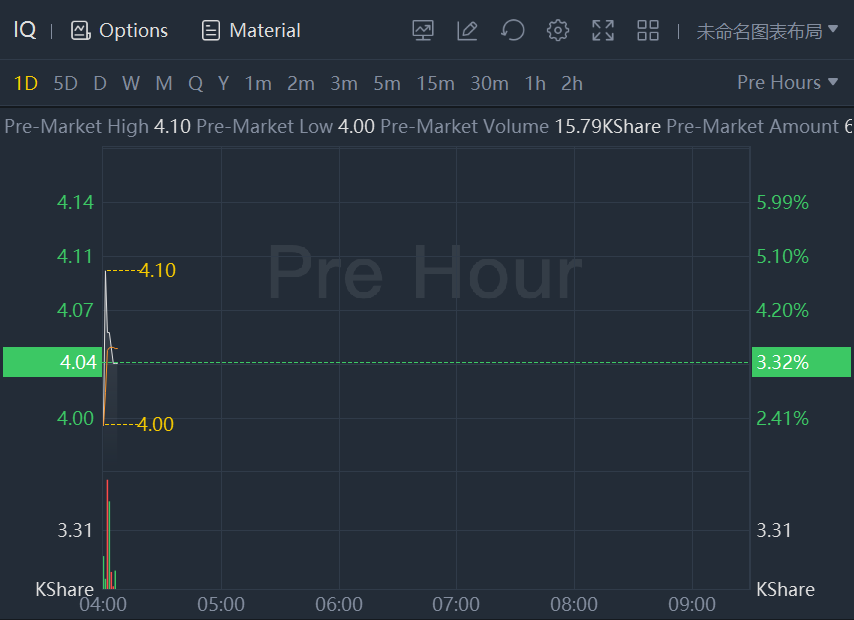The height and width of the screenshot is (620, 854).
Task: Open the 未命名图表布局 layout dropdown
Action: point(767,31)
